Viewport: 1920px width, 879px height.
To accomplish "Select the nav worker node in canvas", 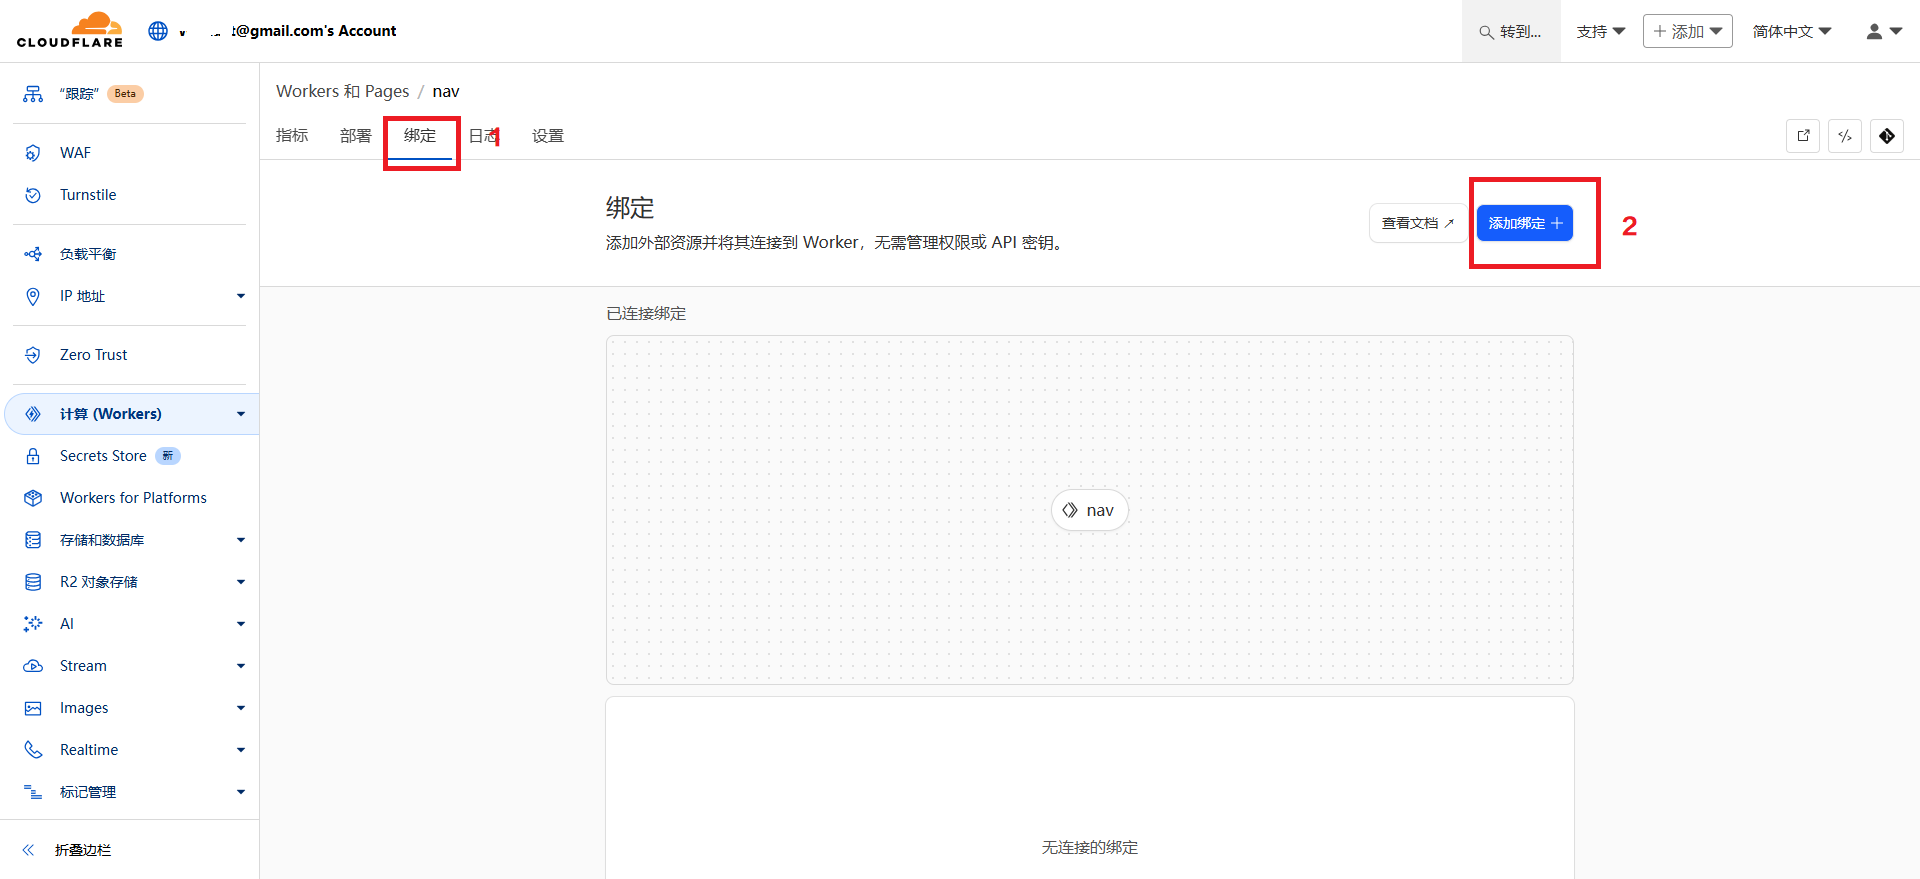I will (x=1089, y=510).
